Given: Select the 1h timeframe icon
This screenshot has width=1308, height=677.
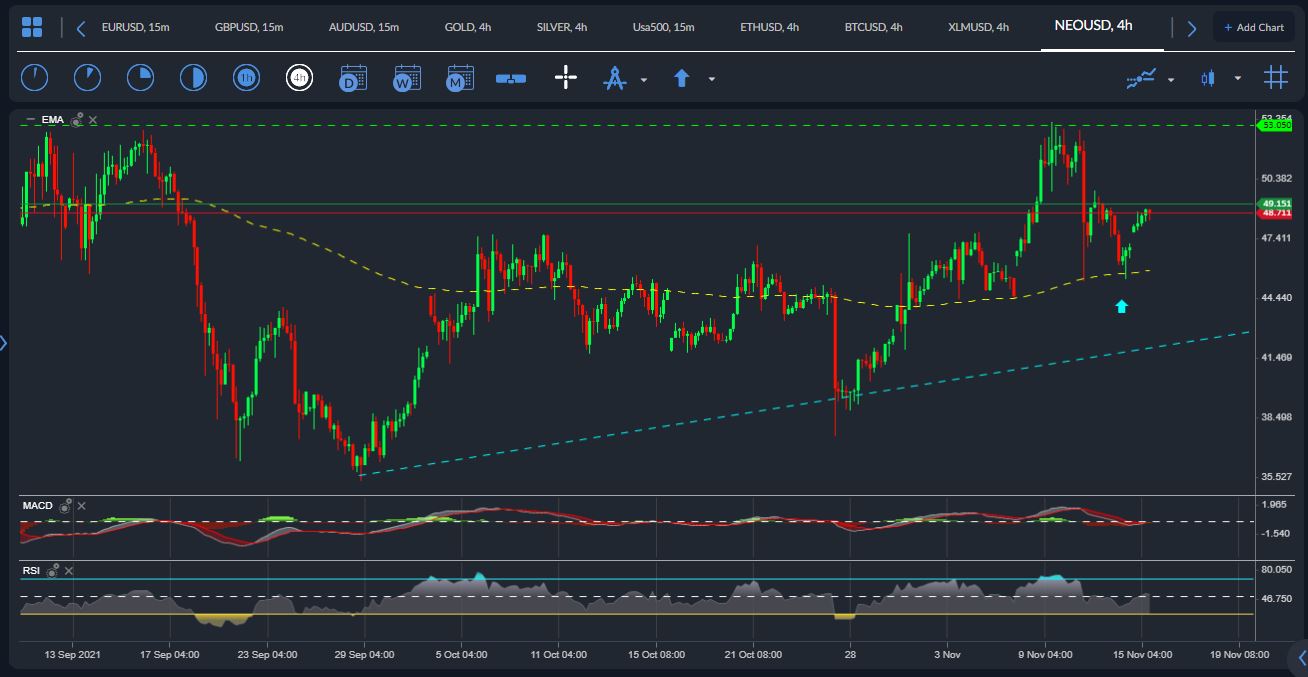Looking at the screenshot, I should tap(246, 78).
